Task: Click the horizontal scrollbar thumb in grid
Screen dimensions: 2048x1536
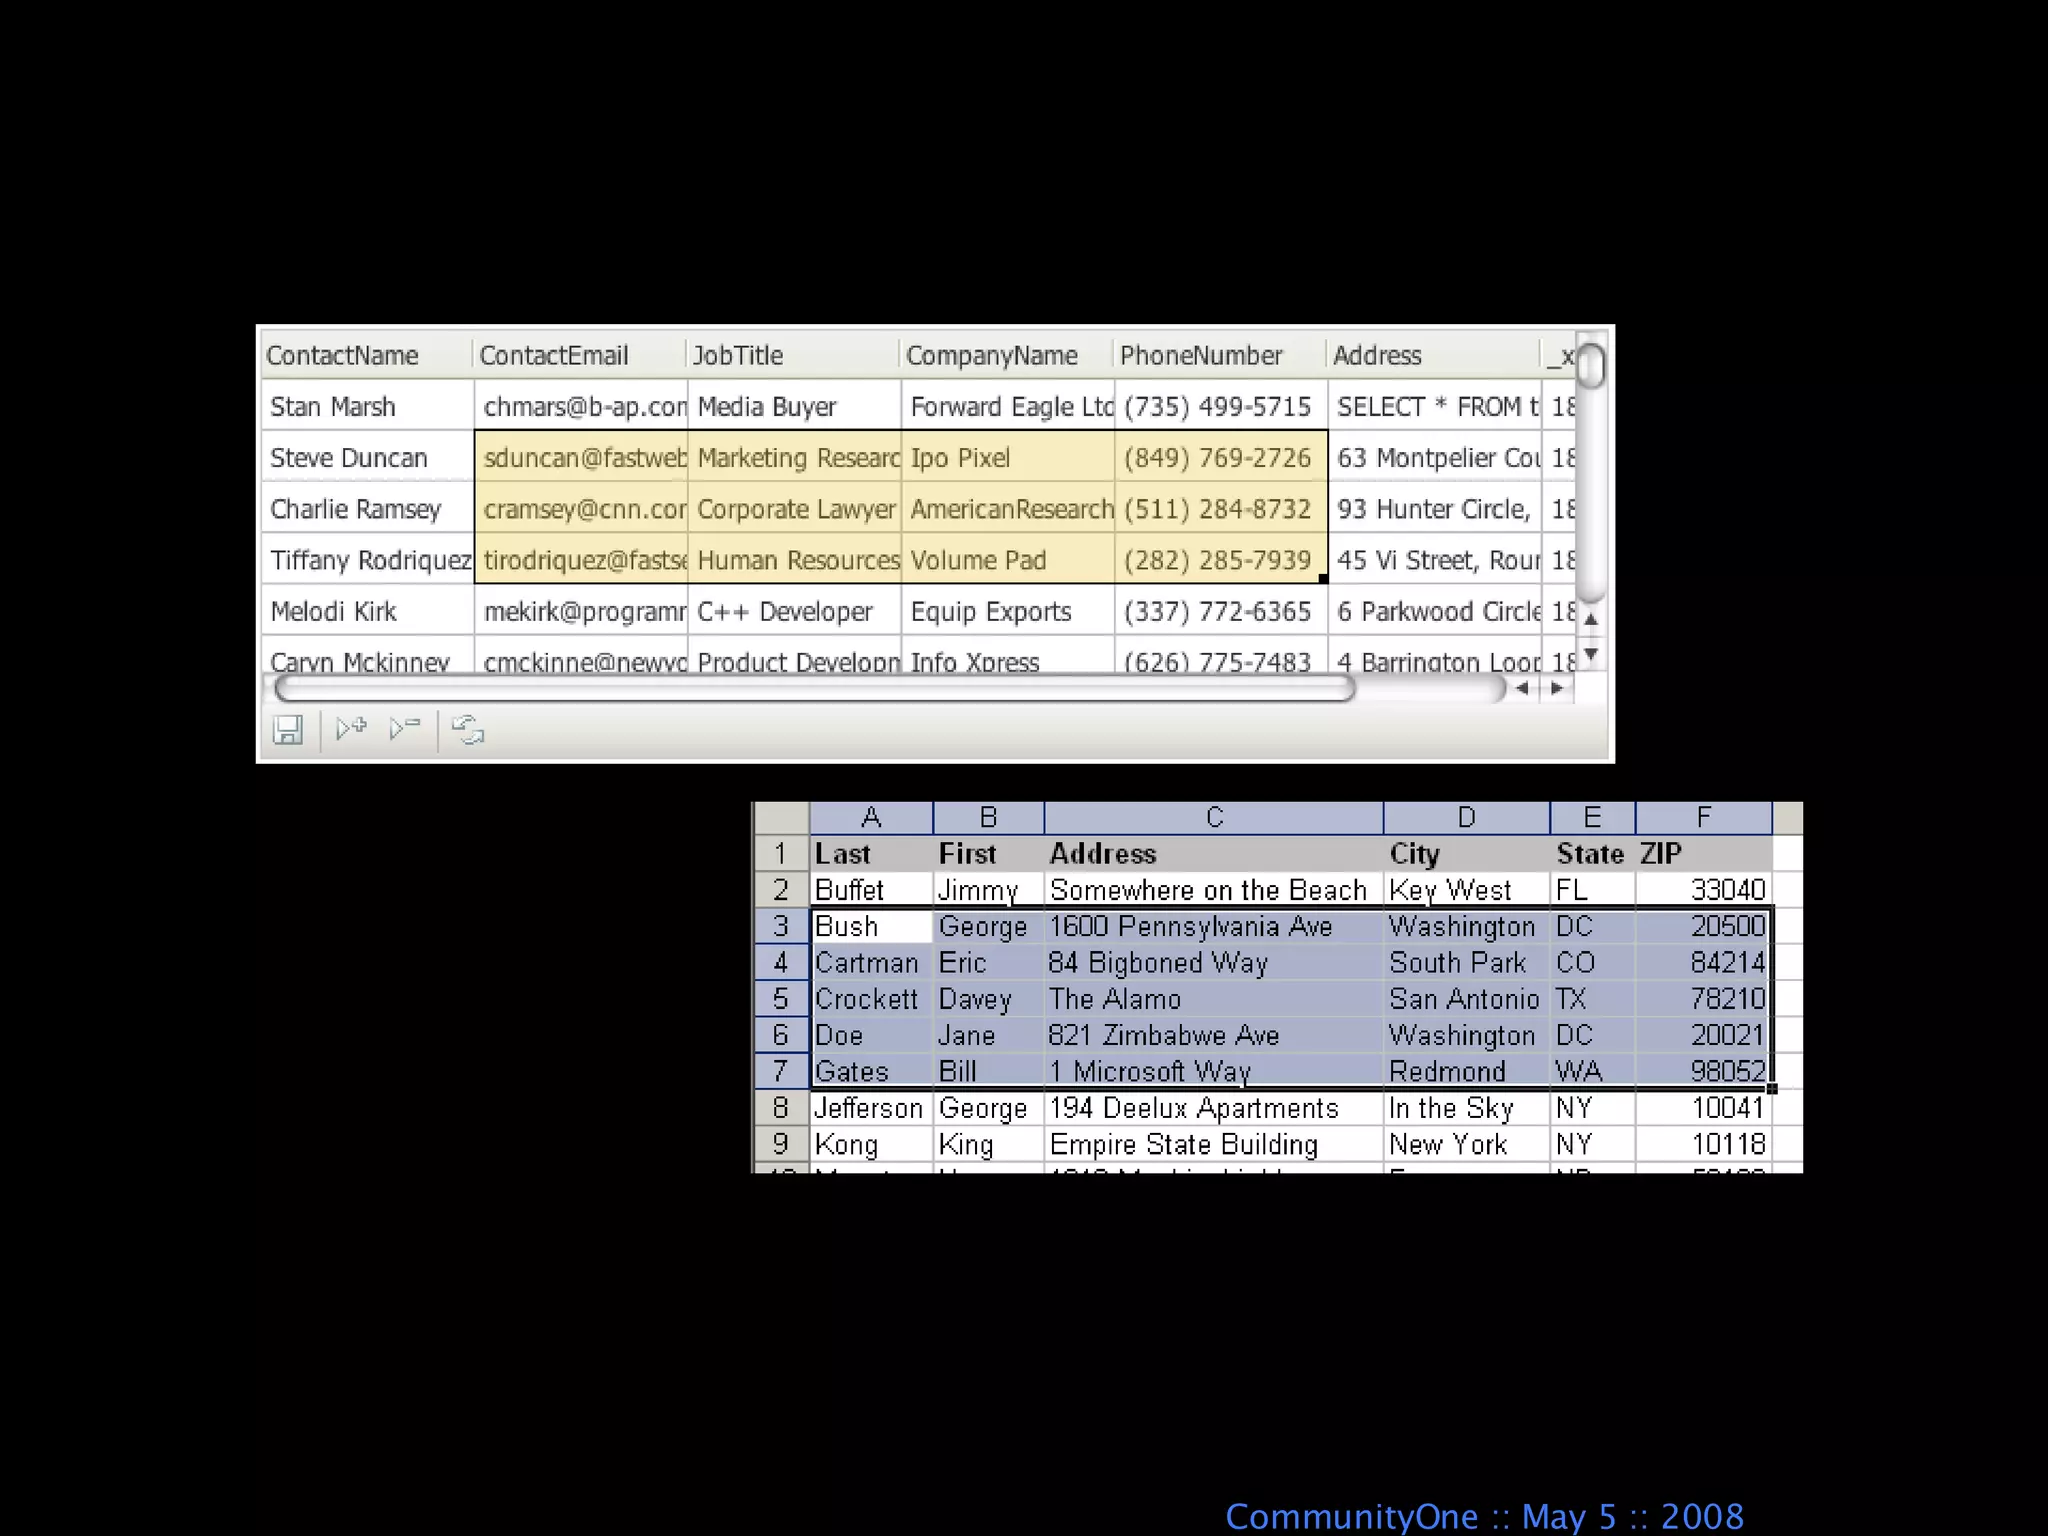Action: point(814,688)
